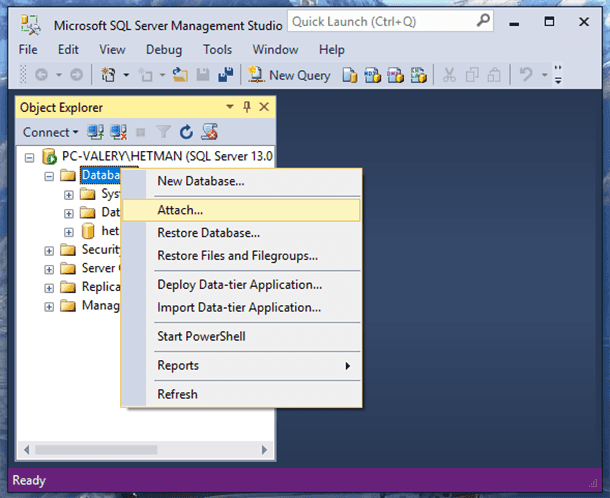610x498 pixels.
Task: Select the PC-VALERY\HETMAN server item
Action: click(x=167, y=156)
